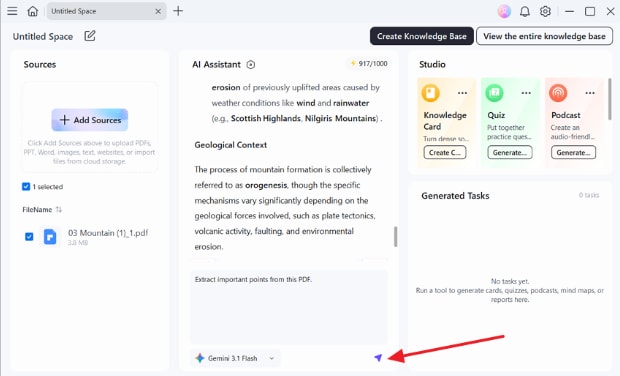Open notifications bell icon
This screenshot has height=376, width=620.
[525, 11]
